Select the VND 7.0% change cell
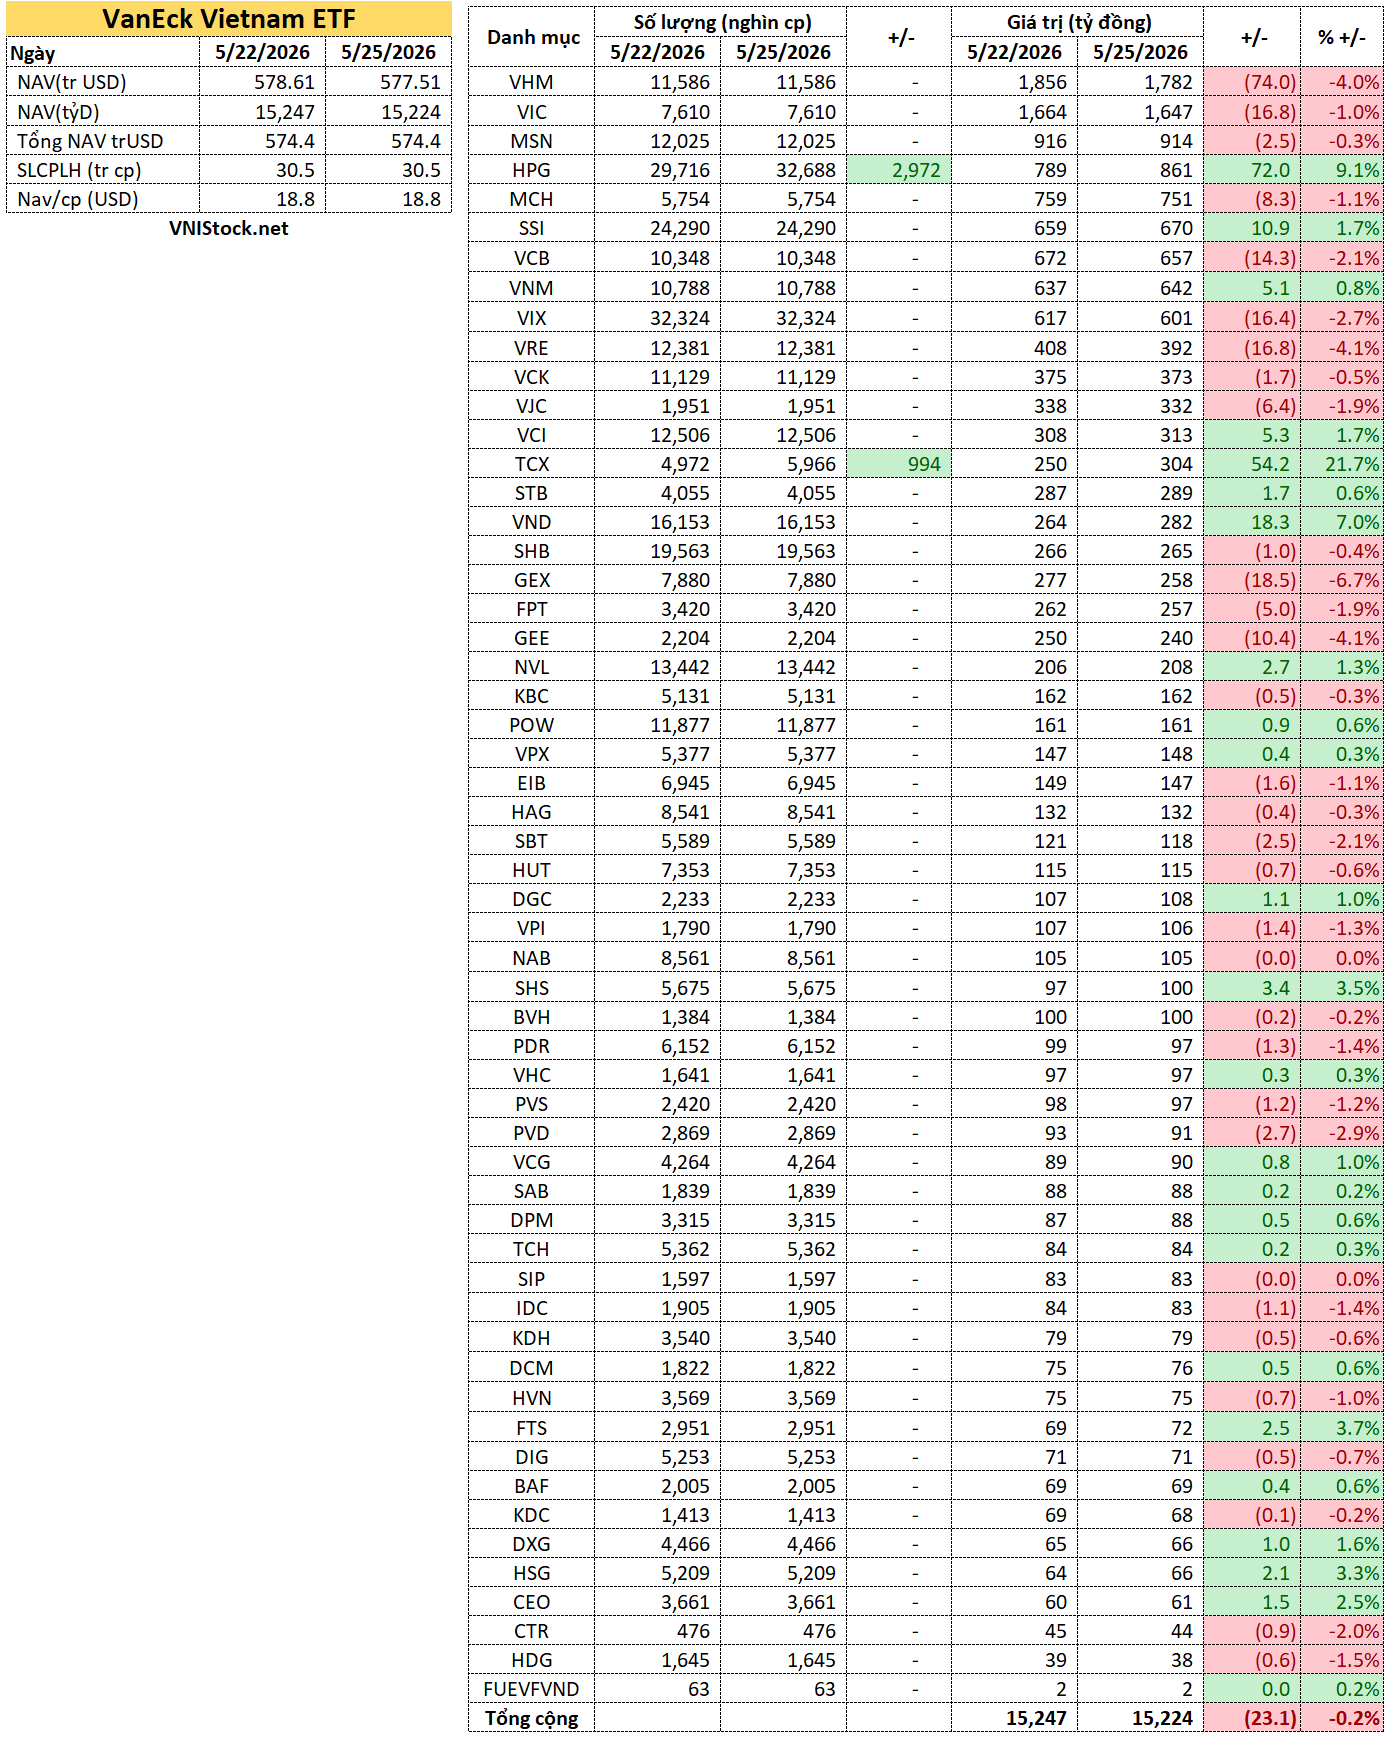 pyautogui.click(x=1342, y=522)
